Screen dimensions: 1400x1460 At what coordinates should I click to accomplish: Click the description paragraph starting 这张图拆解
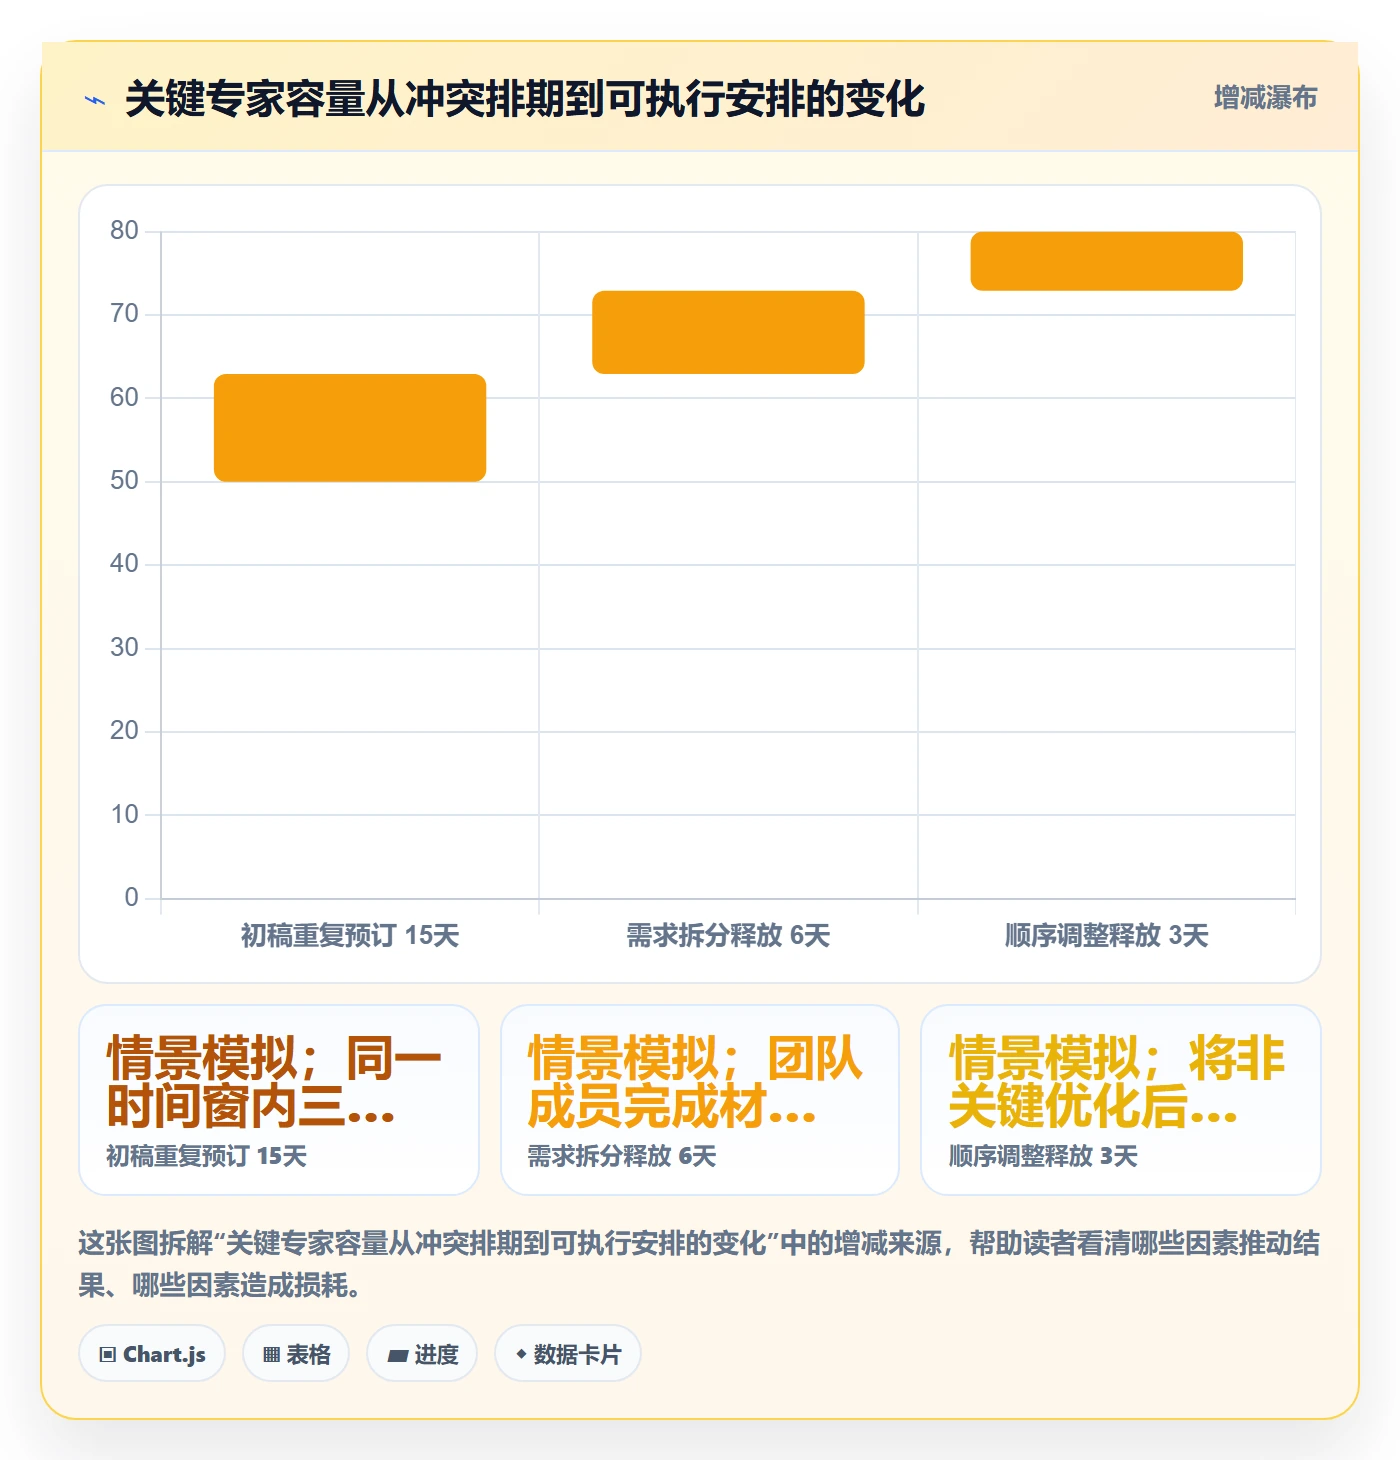pos(699,1264)
